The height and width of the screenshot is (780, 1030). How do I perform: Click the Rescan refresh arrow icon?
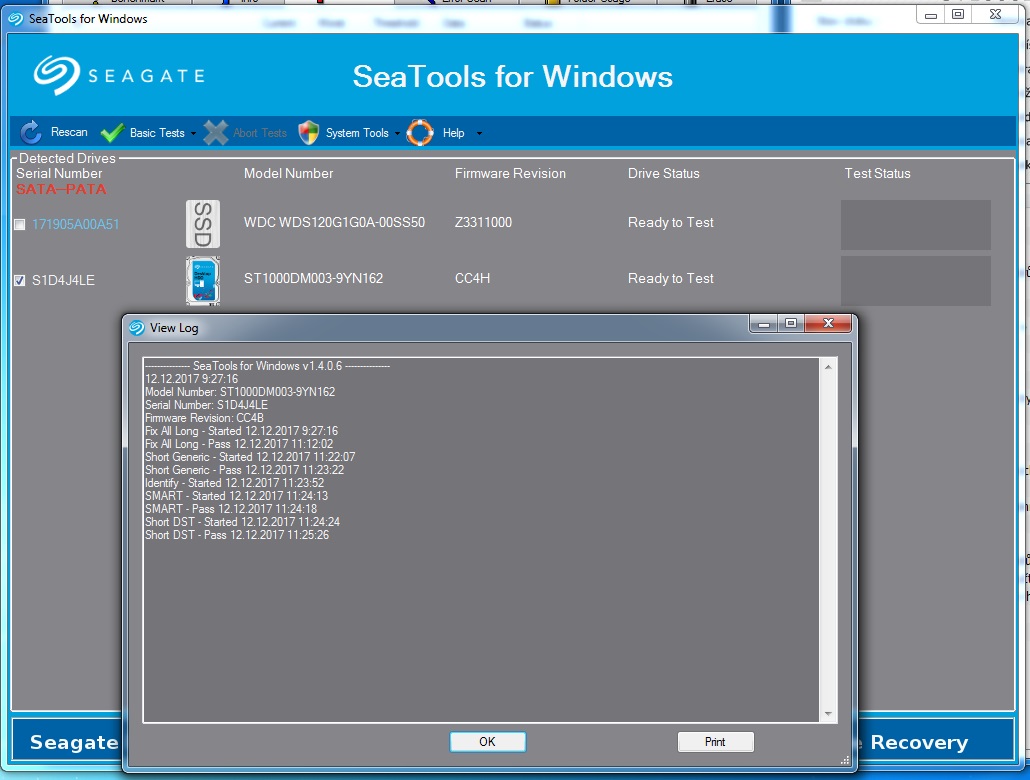pos(31,132)
